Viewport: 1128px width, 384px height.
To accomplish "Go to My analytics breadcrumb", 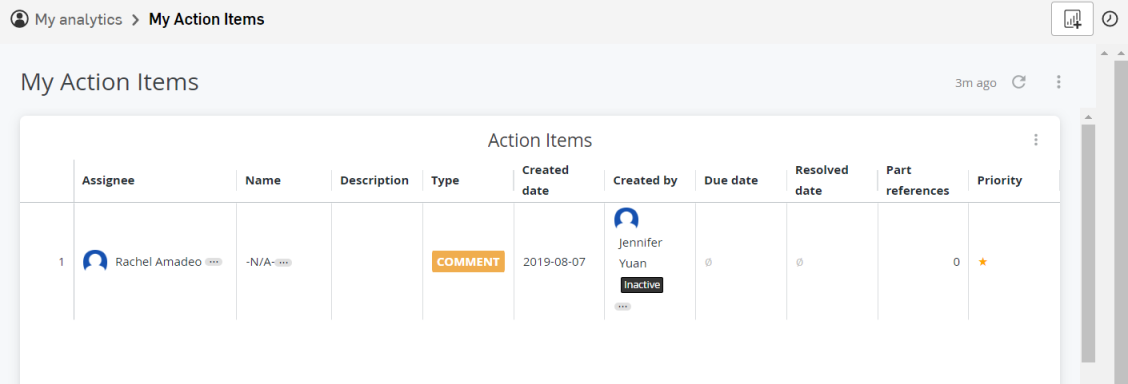I will tap(78, 19).
